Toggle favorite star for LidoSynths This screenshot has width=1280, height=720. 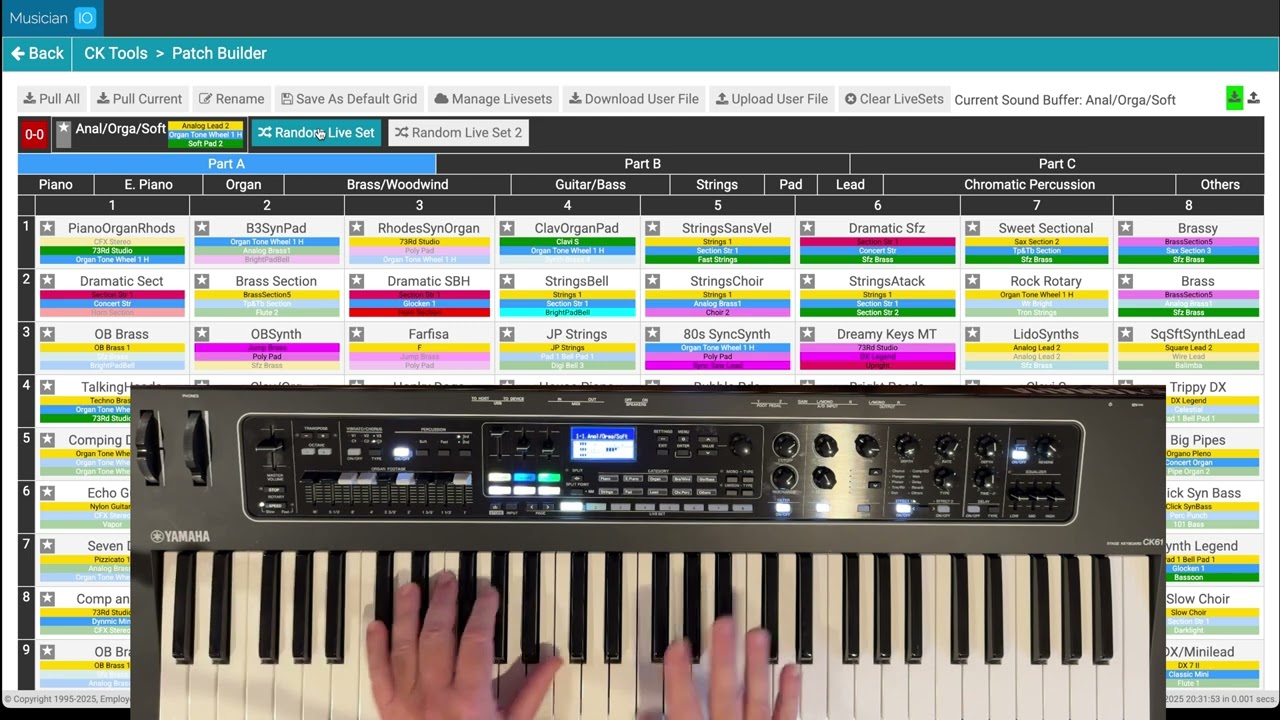[x=972, y=334]
